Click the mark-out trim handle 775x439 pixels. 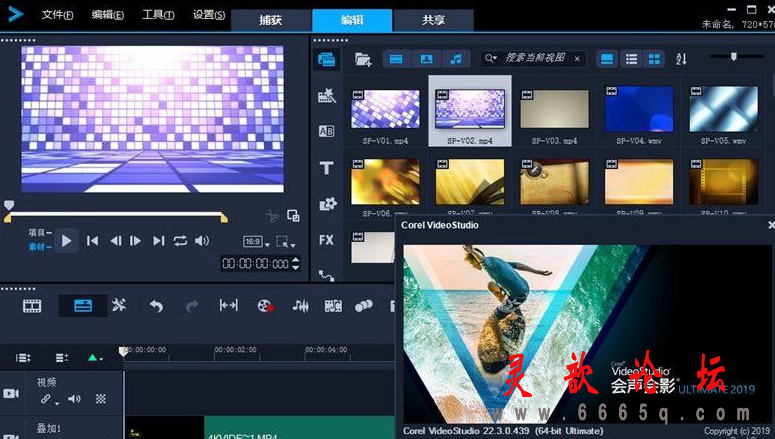click(x=224, y=218)
